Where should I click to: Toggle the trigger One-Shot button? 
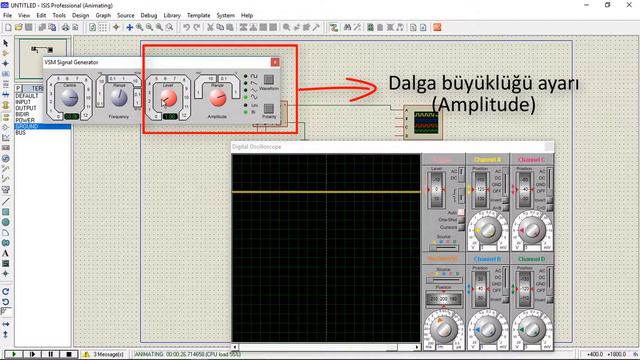461,220
